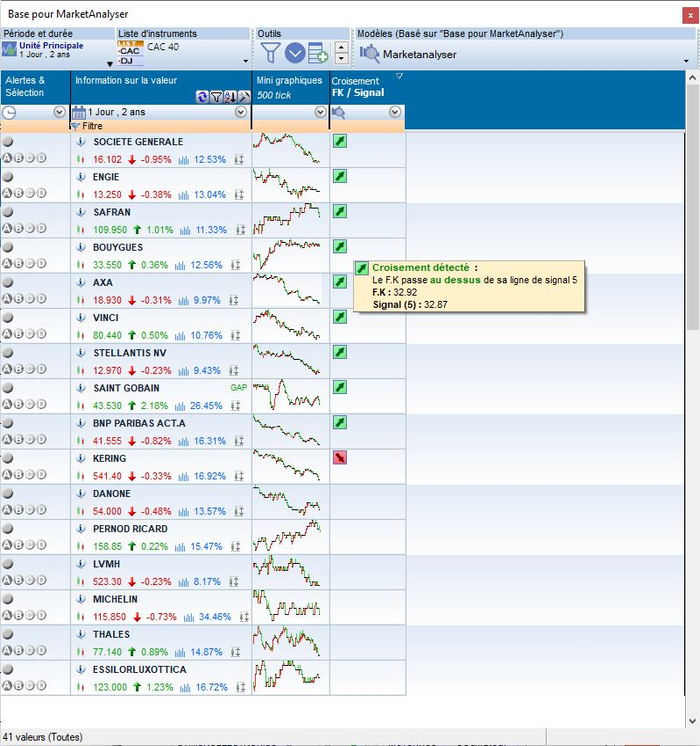Toggle the alert dot for THALES
Image resolution: width=700 pixels, height=746 pixels.
(8, 634)
